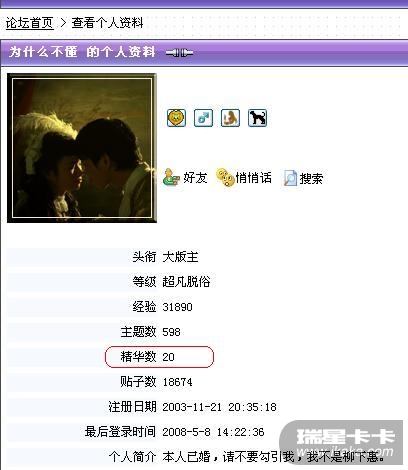Click the blue male gender symbol icon
408x470 pixels.
pyautogui.click(x=203, y=118)
